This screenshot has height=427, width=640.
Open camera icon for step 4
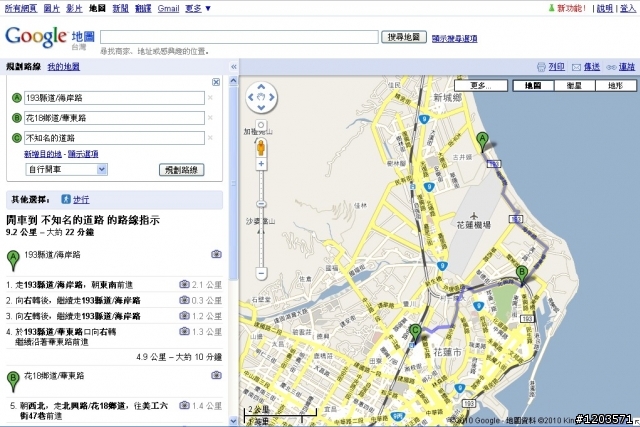(x=184, y=331)
